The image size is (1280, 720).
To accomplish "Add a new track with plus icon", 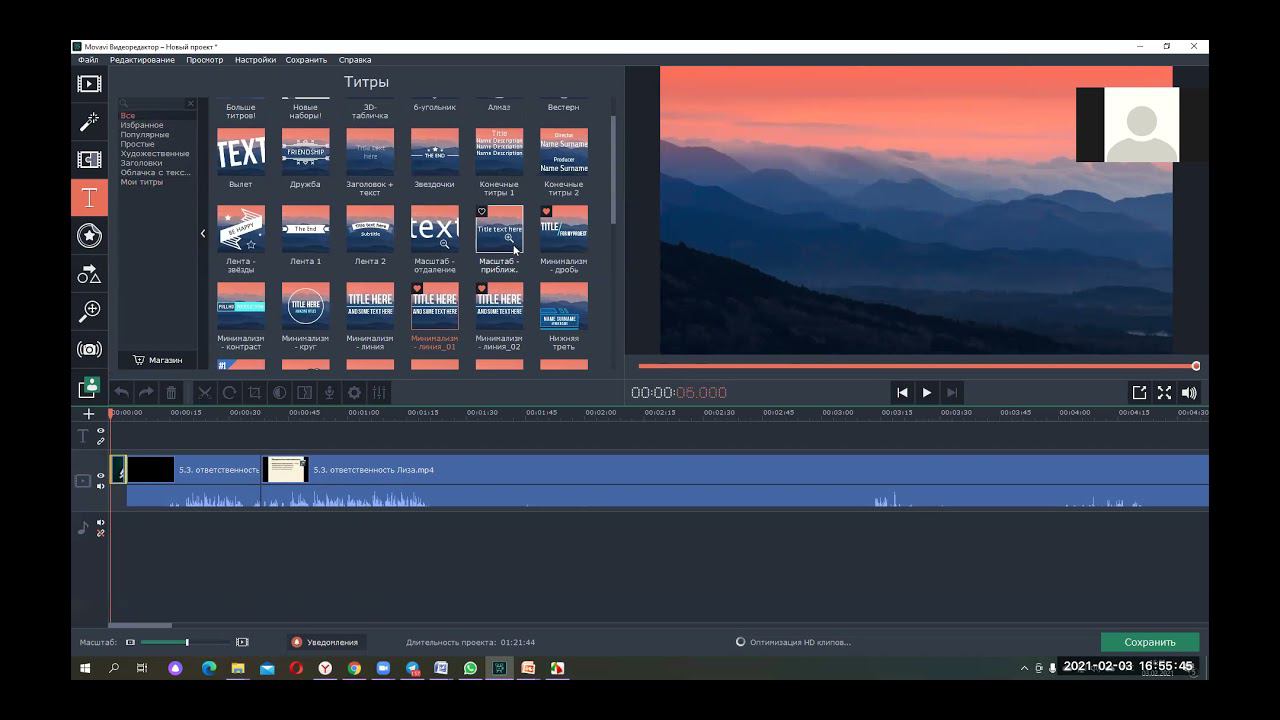I will click(x=89, y=414).
